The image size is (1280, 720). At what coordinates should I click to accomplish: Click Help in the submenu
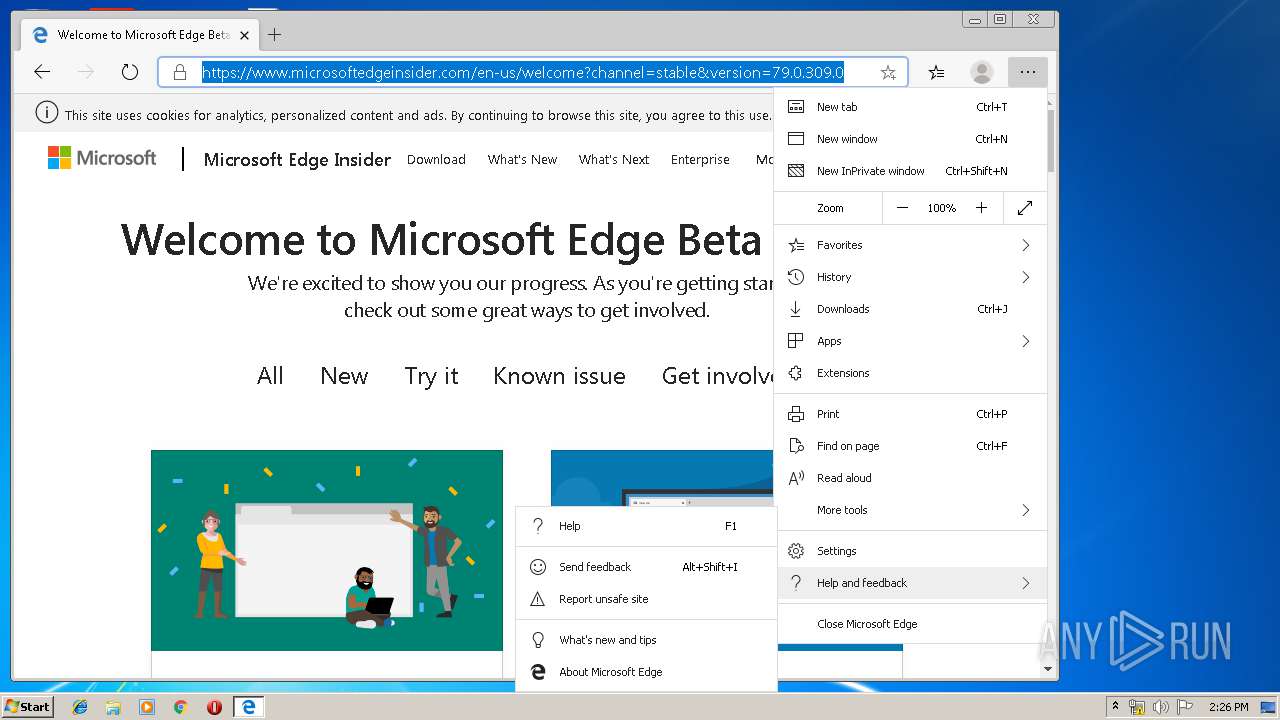[x=646, y=526]
